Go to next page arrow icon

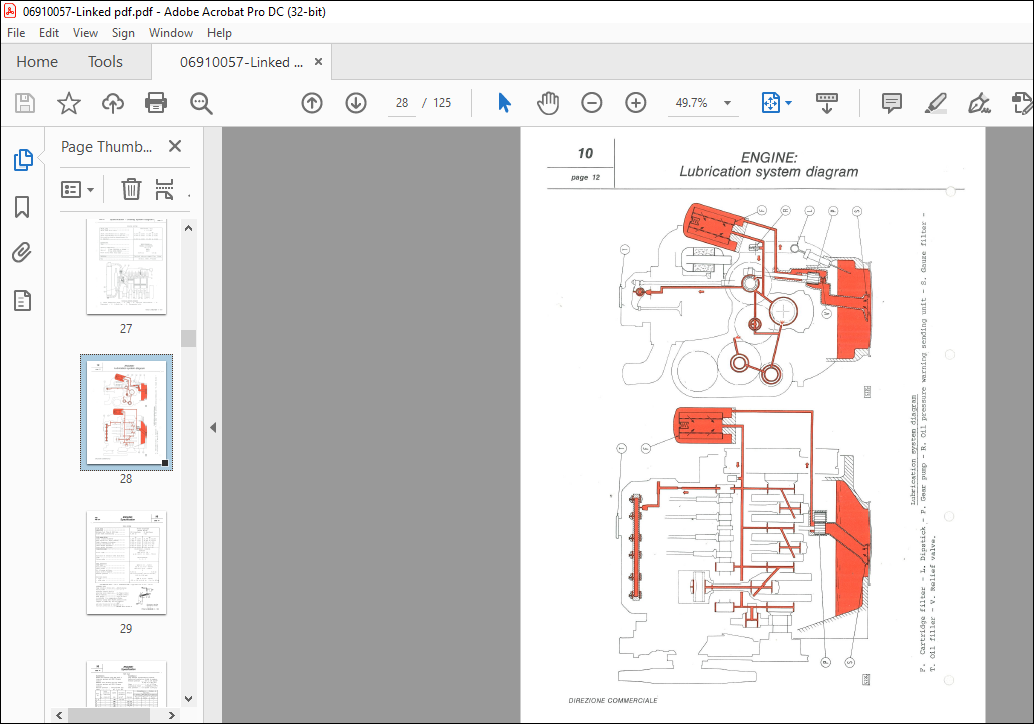click(x=356, y=103)
